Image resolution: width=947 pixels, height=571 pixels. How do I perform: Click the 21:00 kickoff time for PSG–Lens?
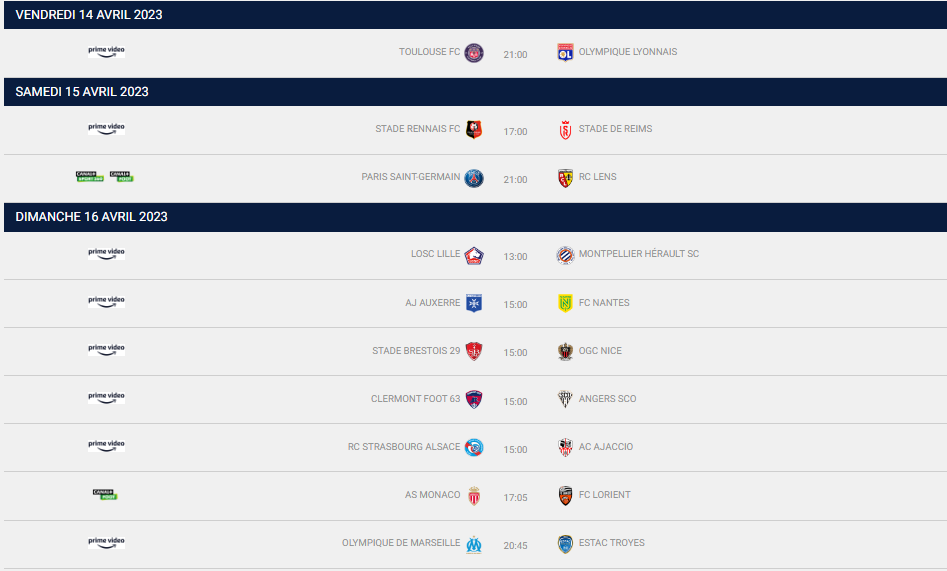click(515, 180)
